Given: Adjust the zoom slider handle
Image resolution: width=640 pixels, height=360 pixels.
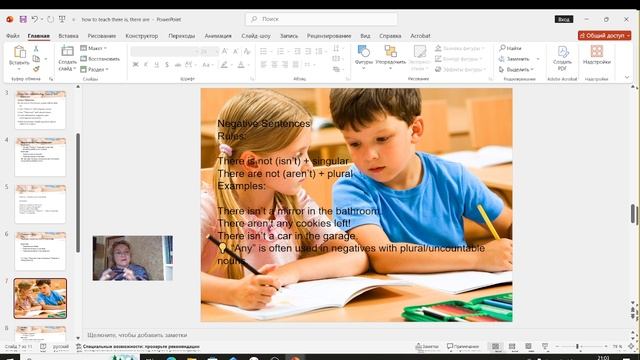Looking at the screenshot, I should click(577, 347).
